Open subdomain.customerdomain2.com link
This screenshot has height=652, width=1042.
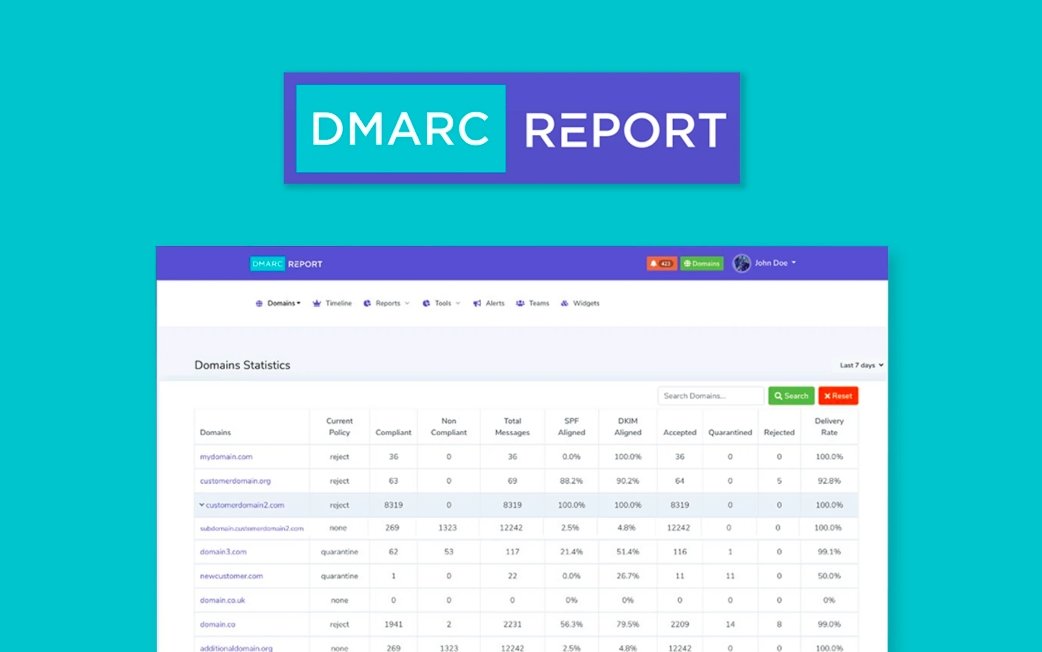click(252, 528)
